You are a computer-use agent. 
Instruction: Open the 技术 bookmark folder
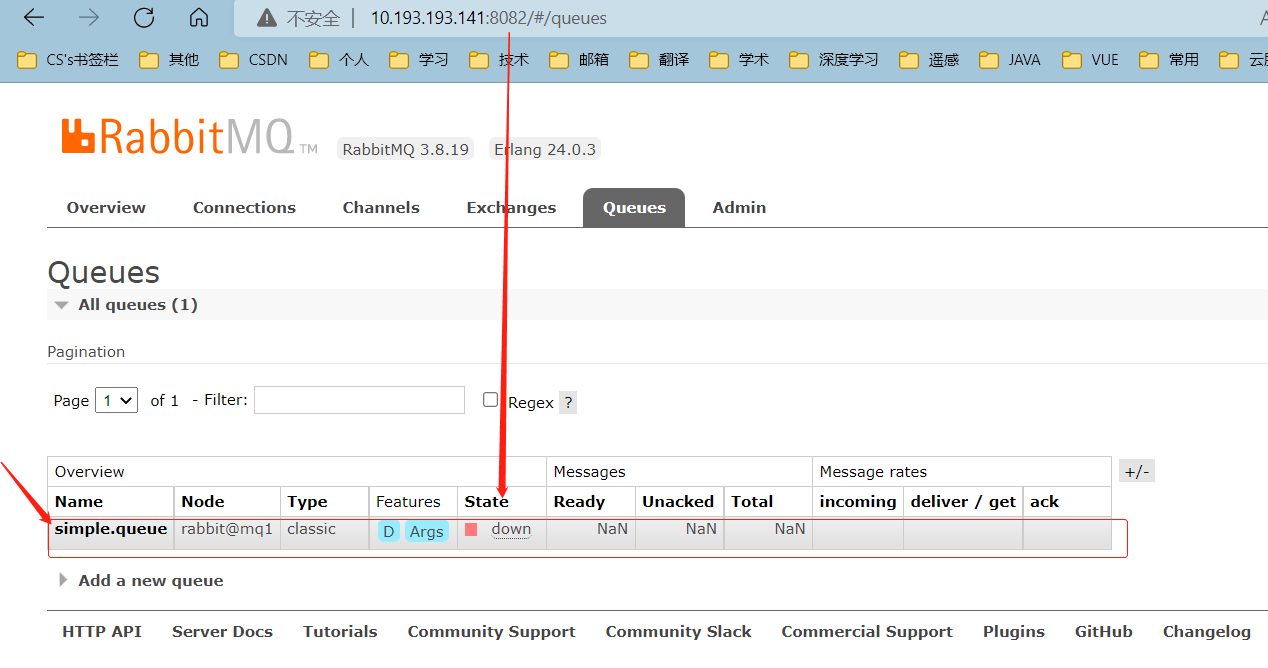pyautogui.click(x=500, y=60)
